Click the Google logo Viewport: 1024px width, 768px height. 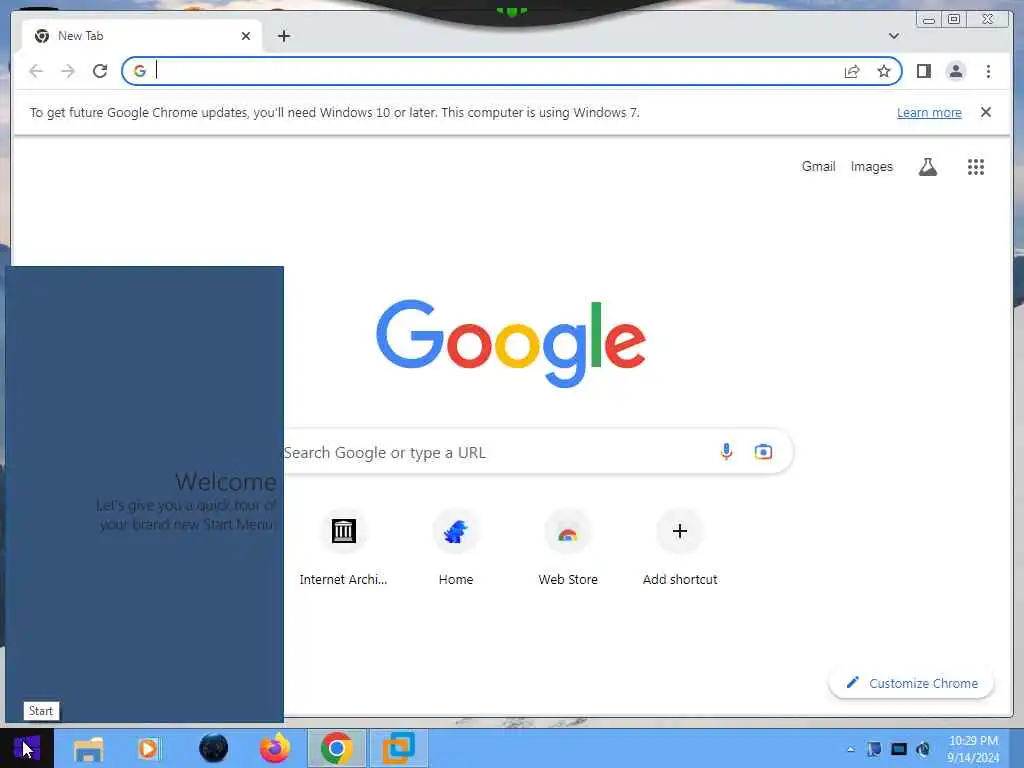coord(511,343)
